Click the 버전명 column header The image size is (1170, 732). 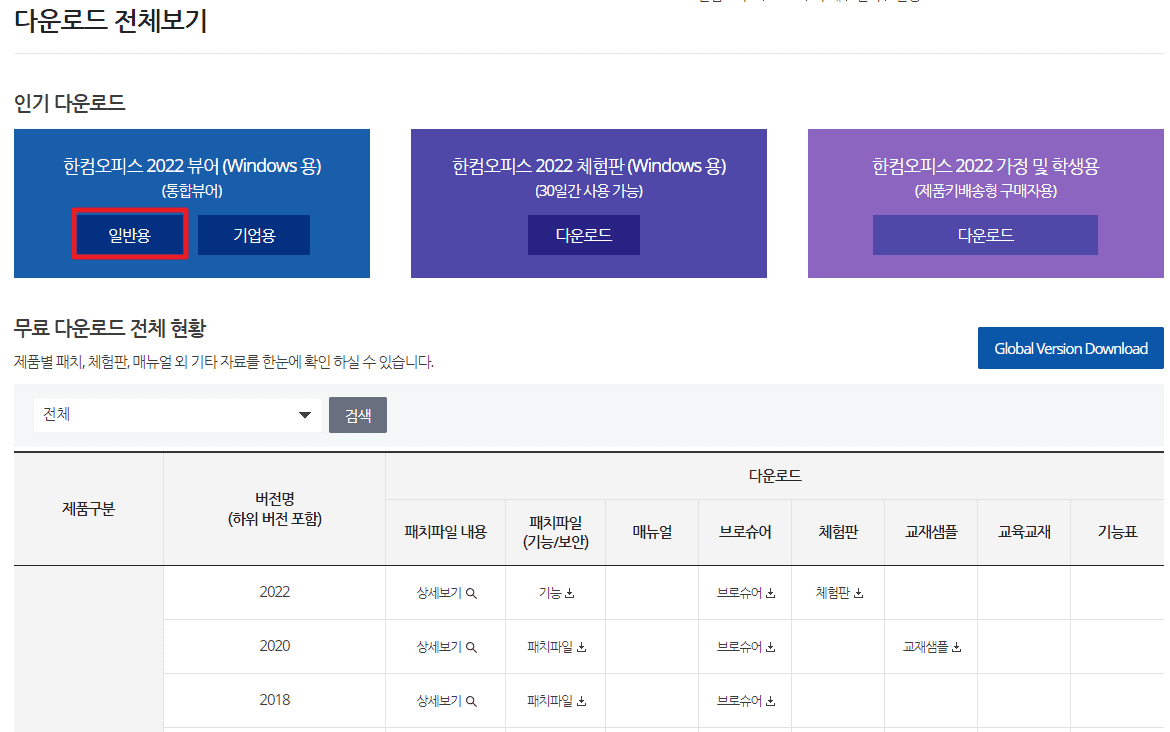pyautogui.click(x=275, y=508)
